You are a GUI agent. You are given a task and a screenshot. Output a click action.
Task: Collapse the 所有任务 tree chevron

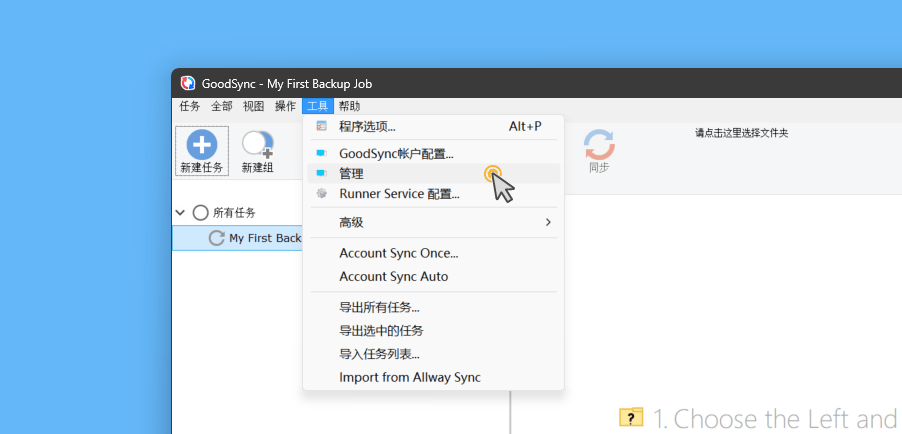tap(181, 213)
